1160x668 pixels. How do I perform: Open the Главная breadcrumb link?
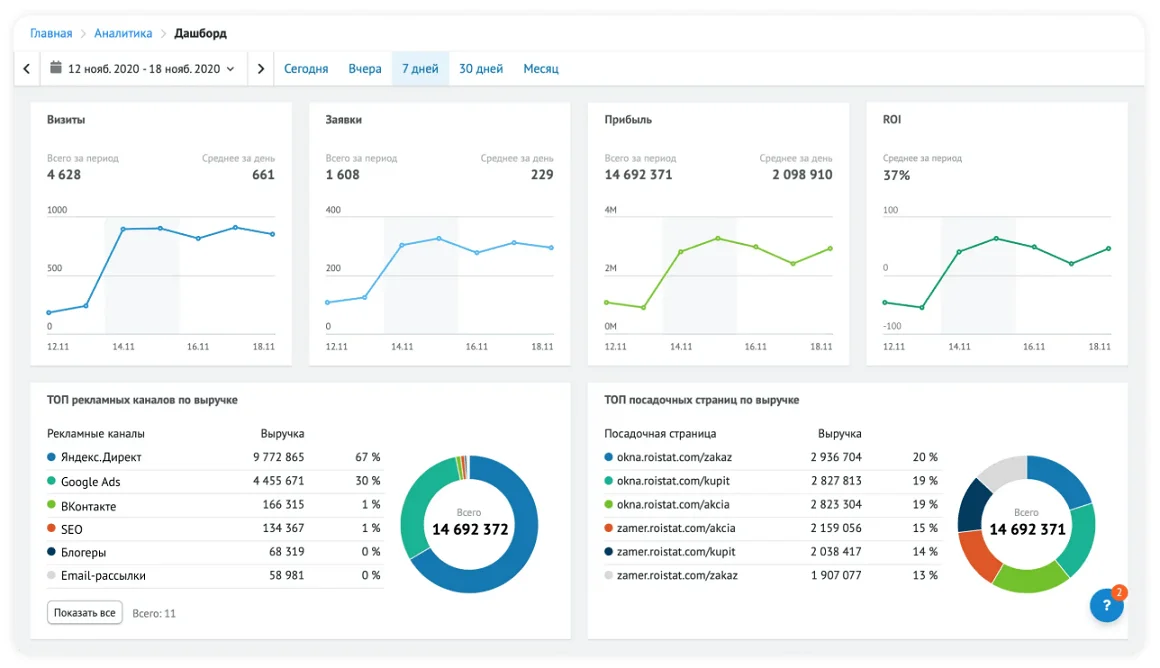(51, 33)
